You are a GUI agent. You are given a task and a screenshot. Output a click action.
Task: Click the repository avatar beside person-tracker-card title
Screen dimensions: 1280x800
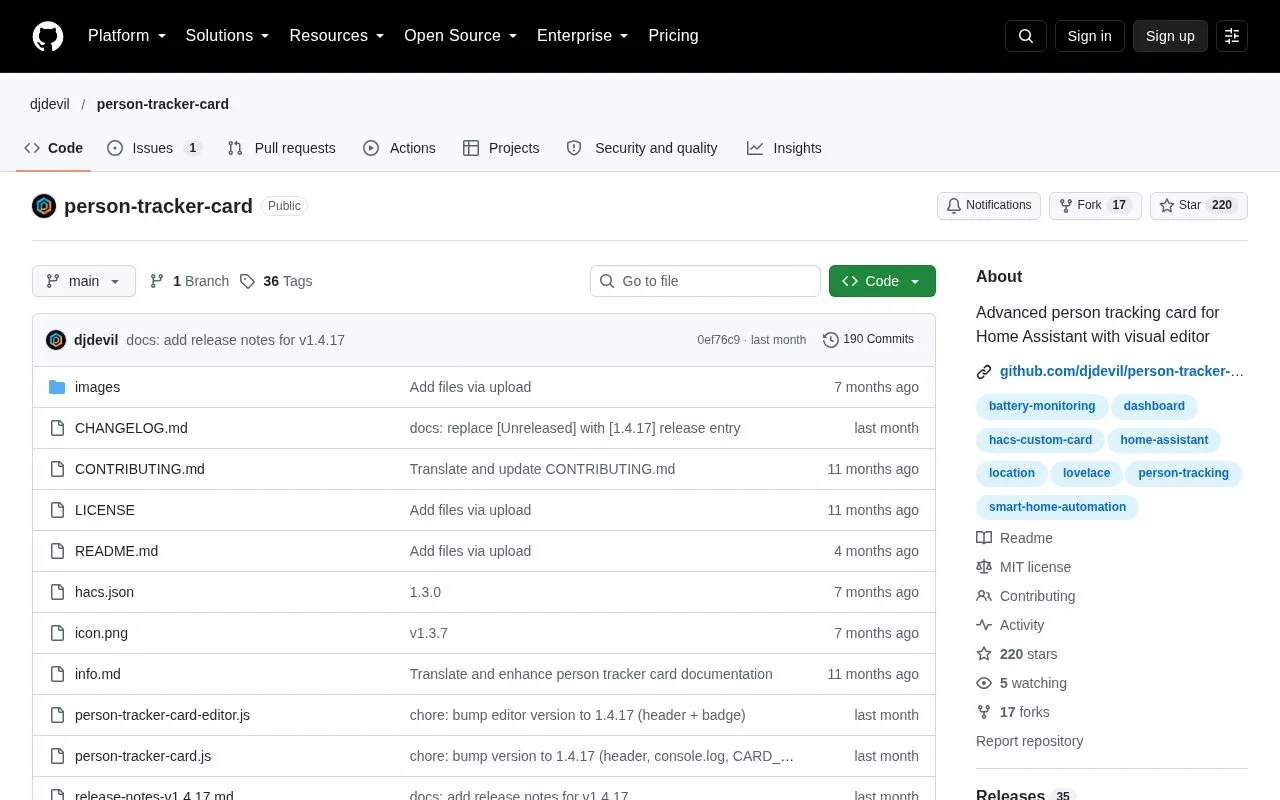tap(44, 206)
